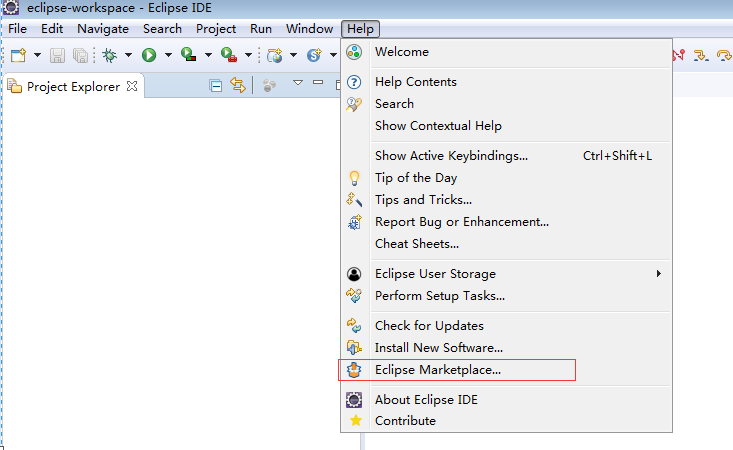Close the Project Explorer tab with X
733x450 pixels.
pyautogui.click(x=132, y=86)
